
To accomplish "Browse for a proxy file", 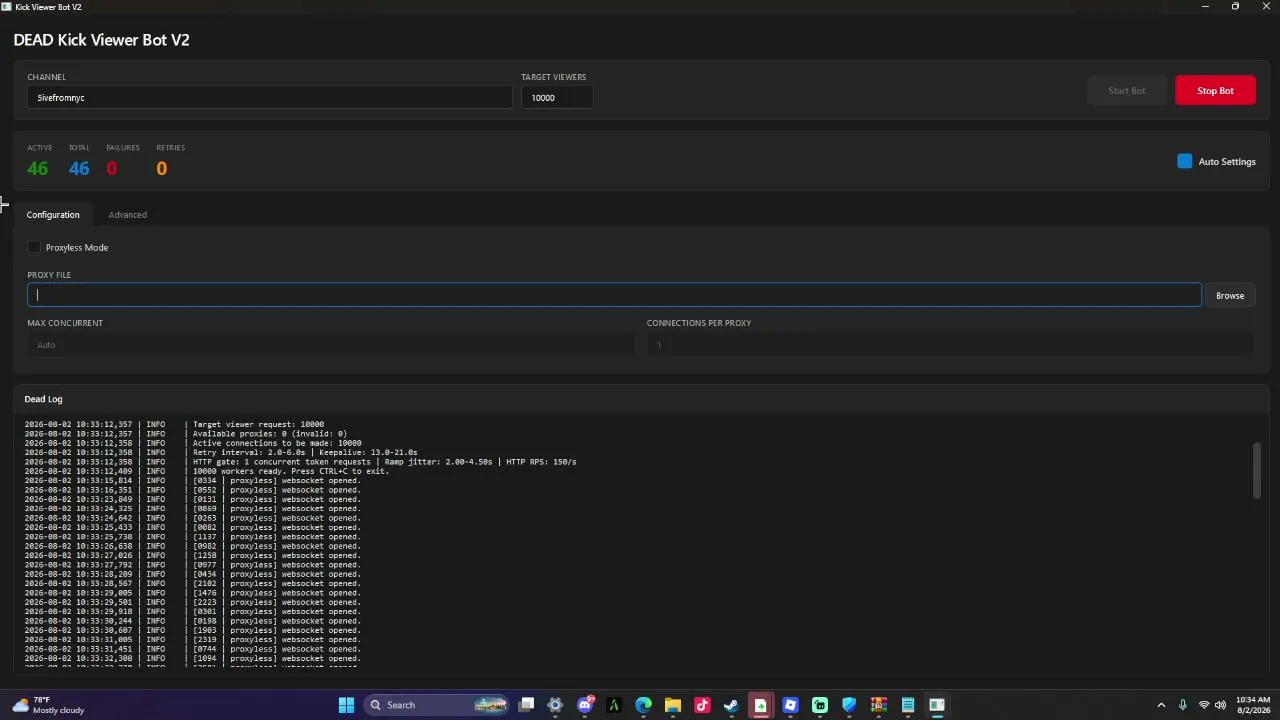I will pos(1230,295).
